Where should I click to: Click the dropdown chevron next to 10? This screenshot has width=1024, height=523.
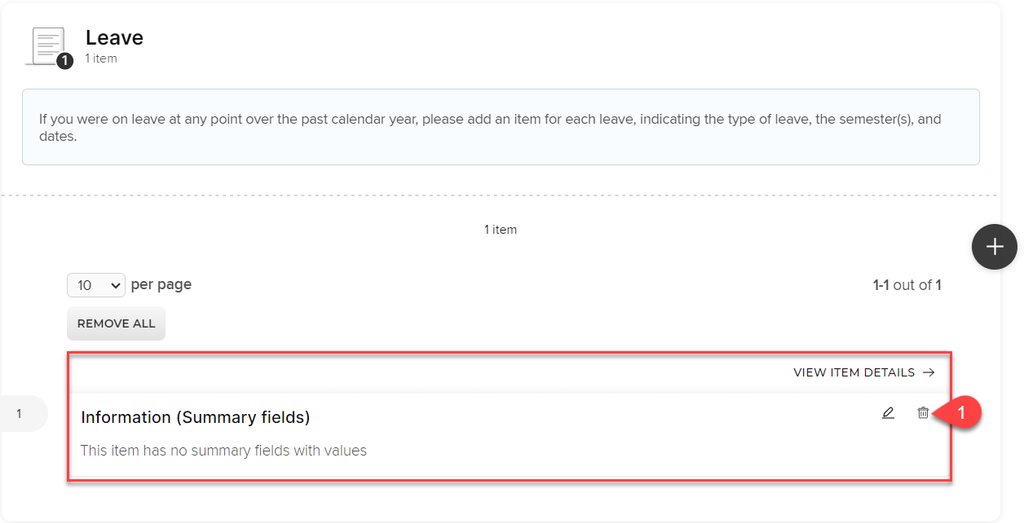[x=115, y=285]
